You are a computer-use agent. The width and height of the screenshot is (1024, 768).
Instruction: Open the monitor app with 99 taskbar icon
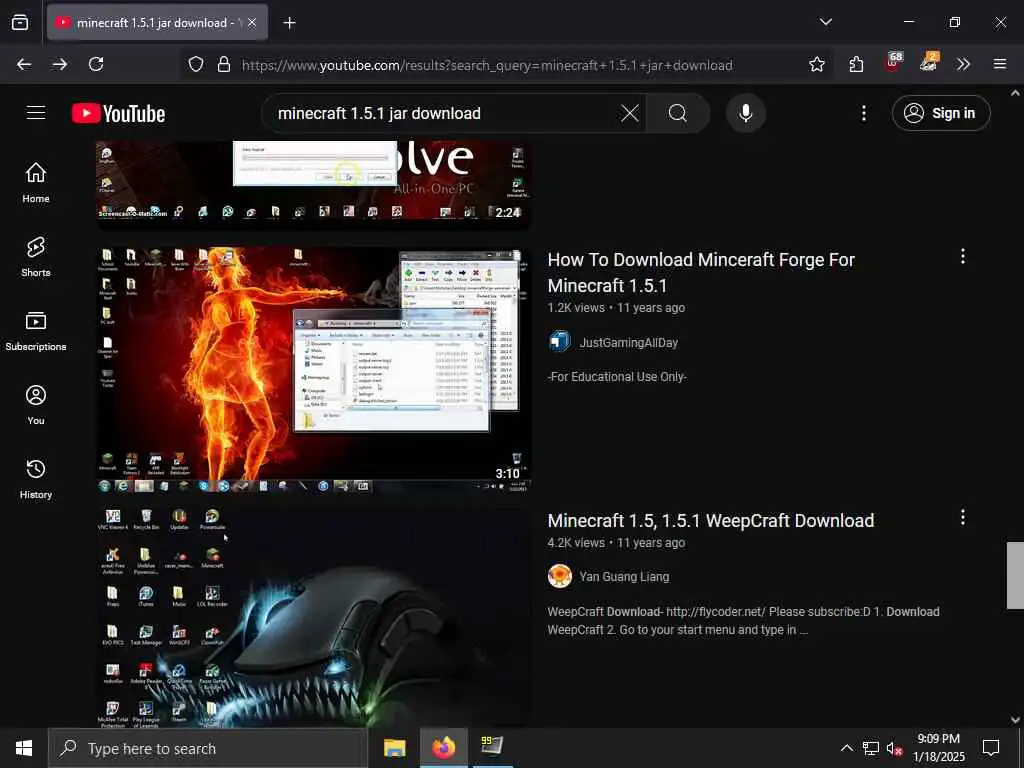tap(492, 748)
